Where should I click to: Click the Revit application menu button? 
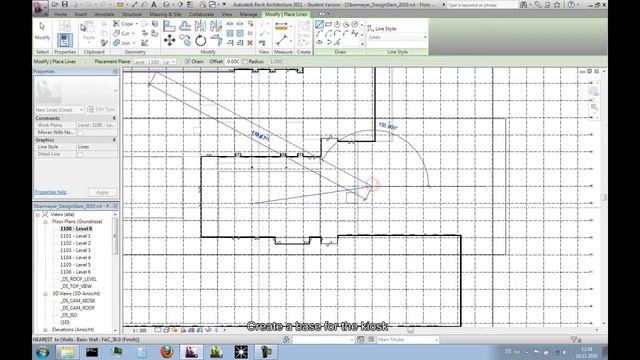40,7
